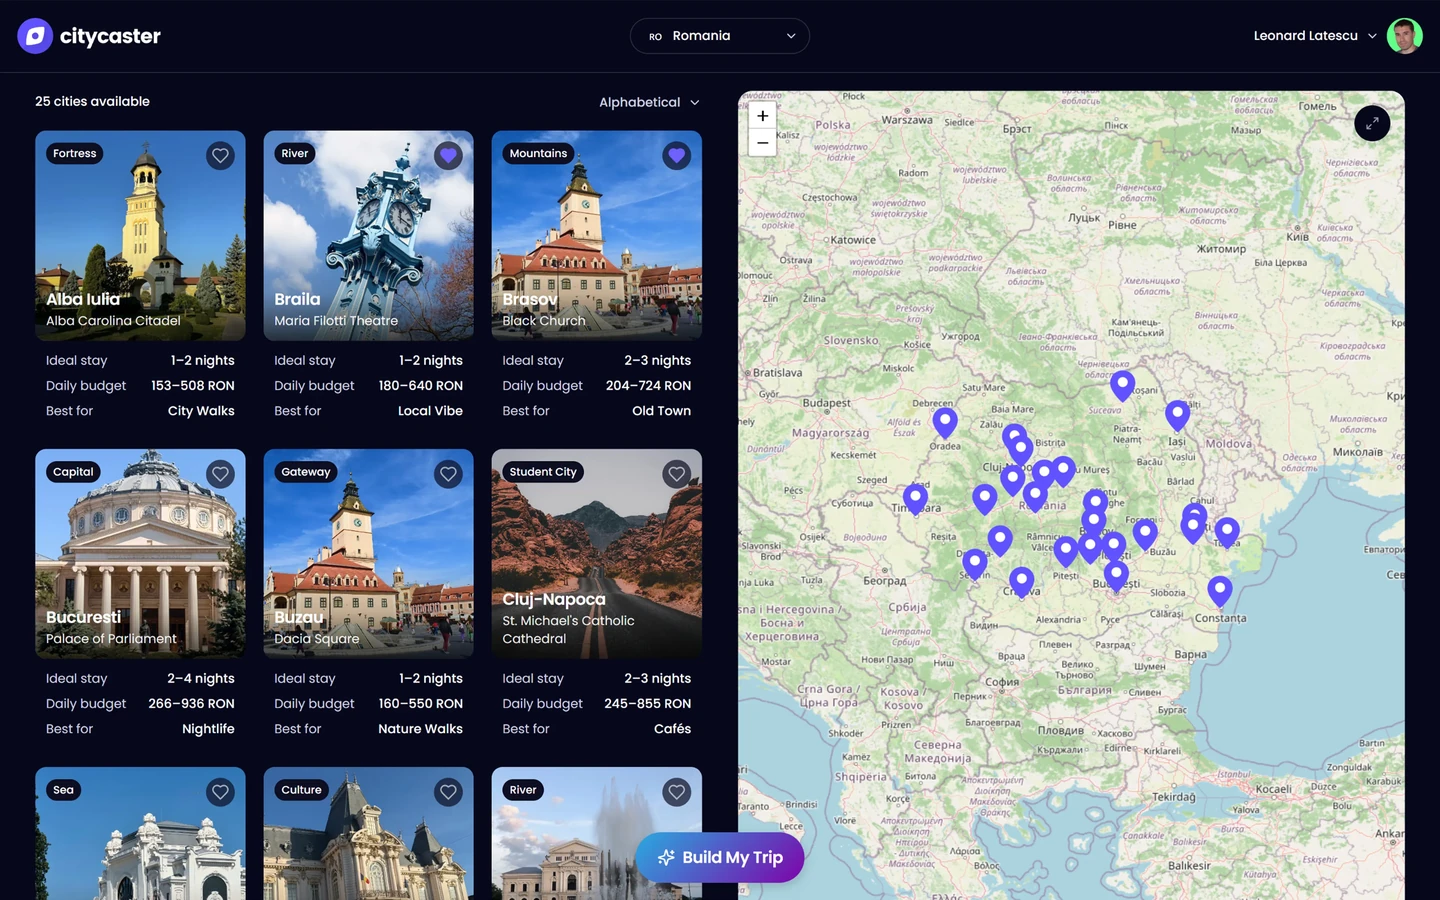
Task: Click the Mountains tag on Brasov card
Action: point(538,154)
